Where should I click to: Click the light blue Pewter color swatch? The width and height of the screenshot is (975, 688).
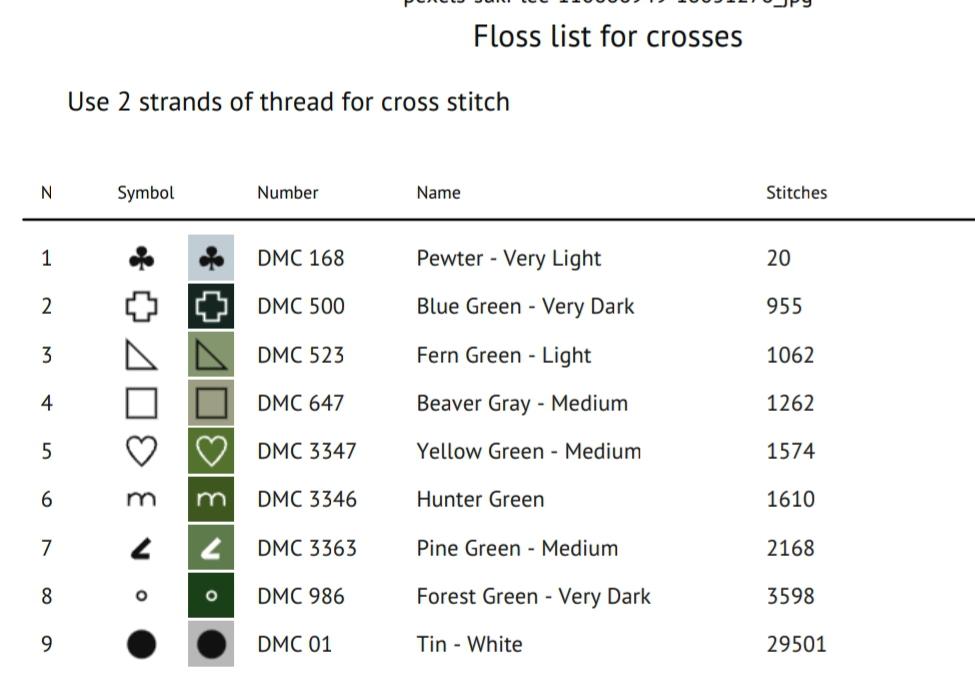coord(211,258)
